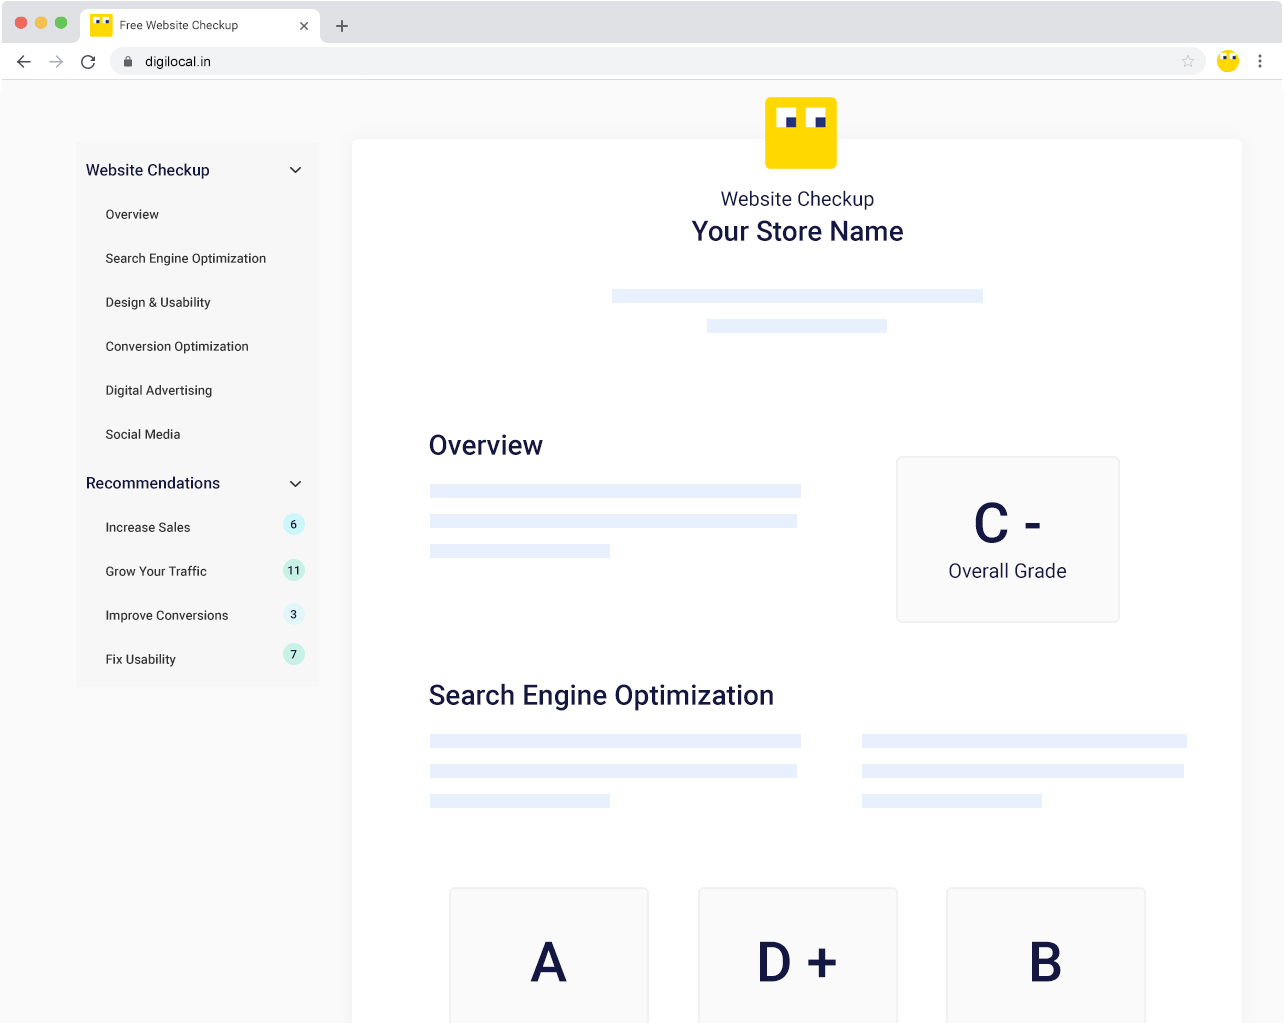Collapse the Website Checkup section chevron
The image size is (1284, 1023).
(295, 170)
